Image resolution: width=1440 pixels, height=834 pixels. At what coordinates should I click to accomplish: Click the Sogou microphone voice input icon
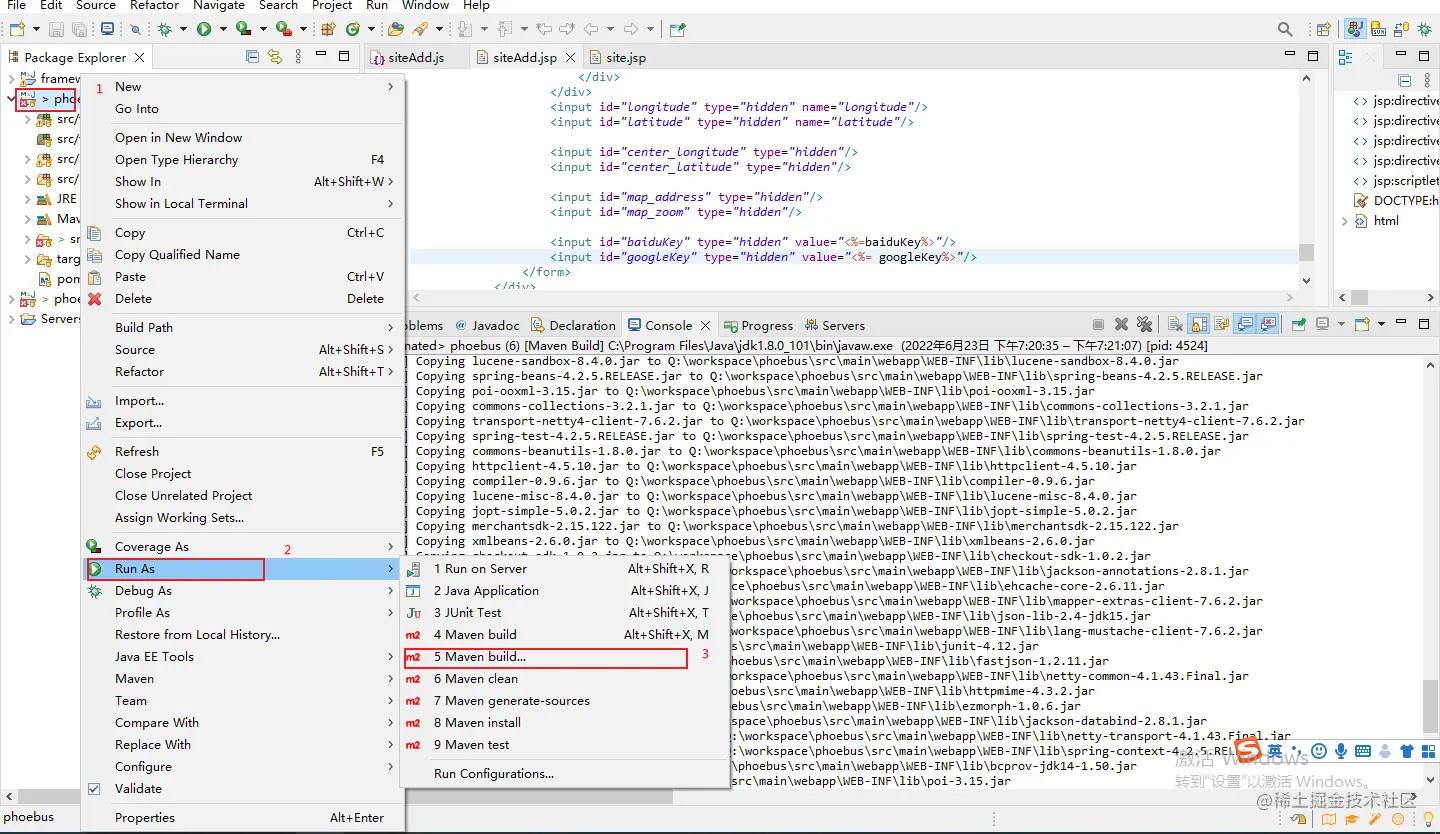[1341, 751]
